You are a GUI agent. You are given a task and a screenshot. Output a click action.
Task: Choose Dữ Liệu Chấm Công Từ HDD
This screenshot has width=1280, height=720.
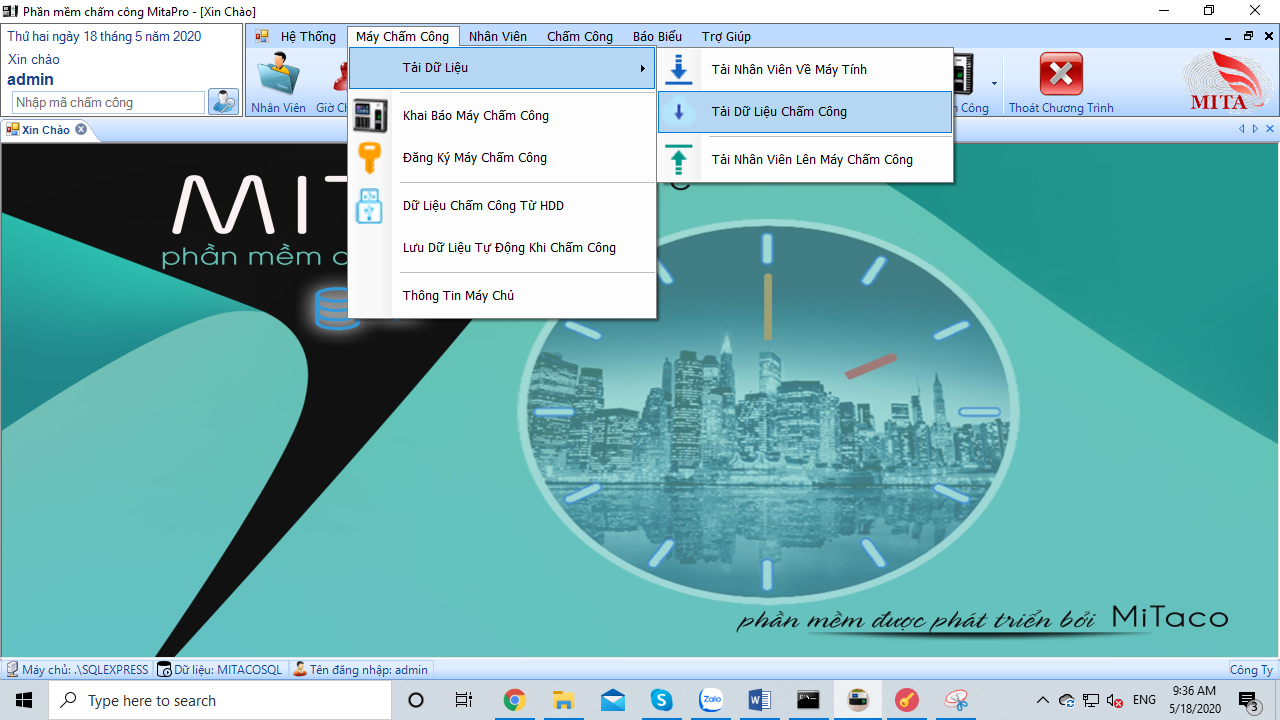pos(503,206)
